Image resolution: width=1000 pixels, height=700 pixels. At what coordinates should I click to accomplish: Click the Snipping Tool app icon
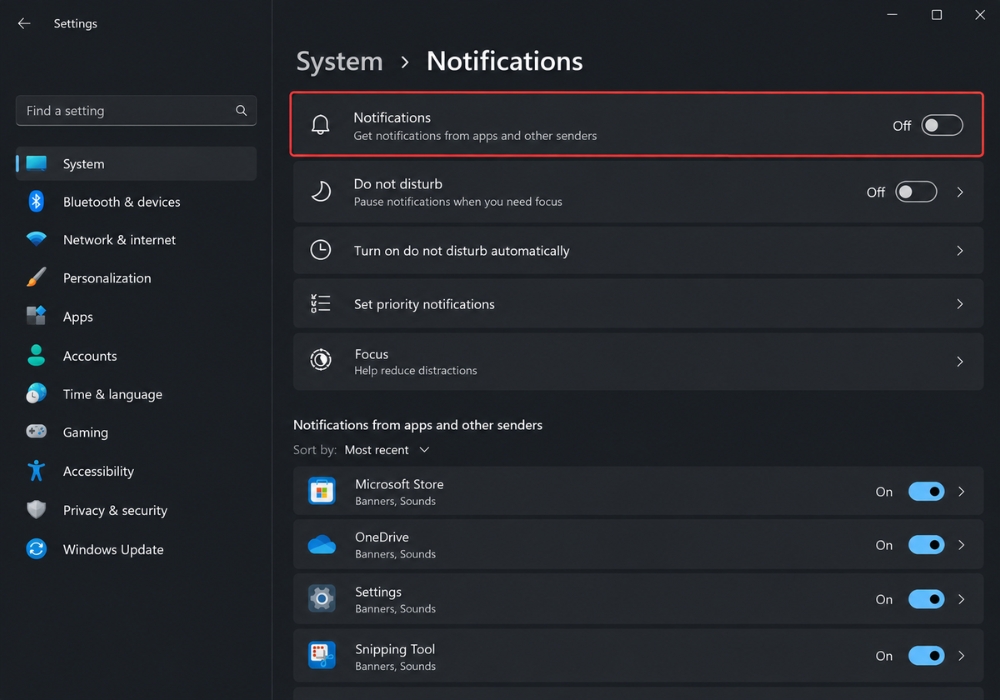(x=322, y=655)
